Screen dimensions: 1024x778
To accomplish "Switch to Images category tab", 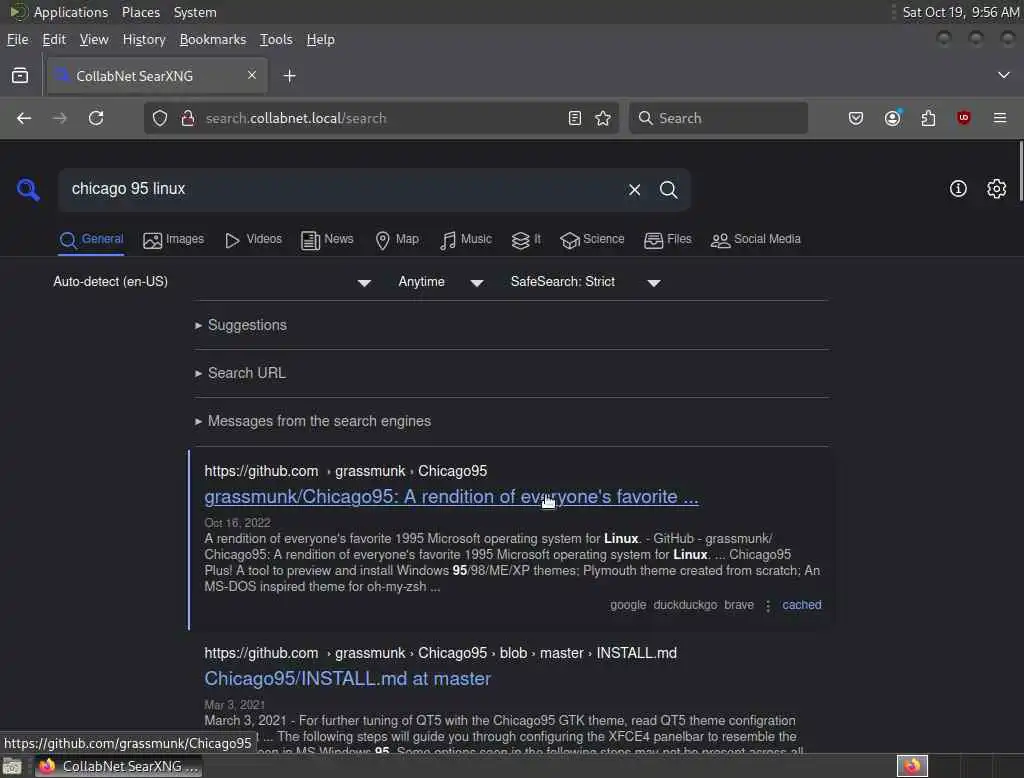I will (x=174, y=240).
